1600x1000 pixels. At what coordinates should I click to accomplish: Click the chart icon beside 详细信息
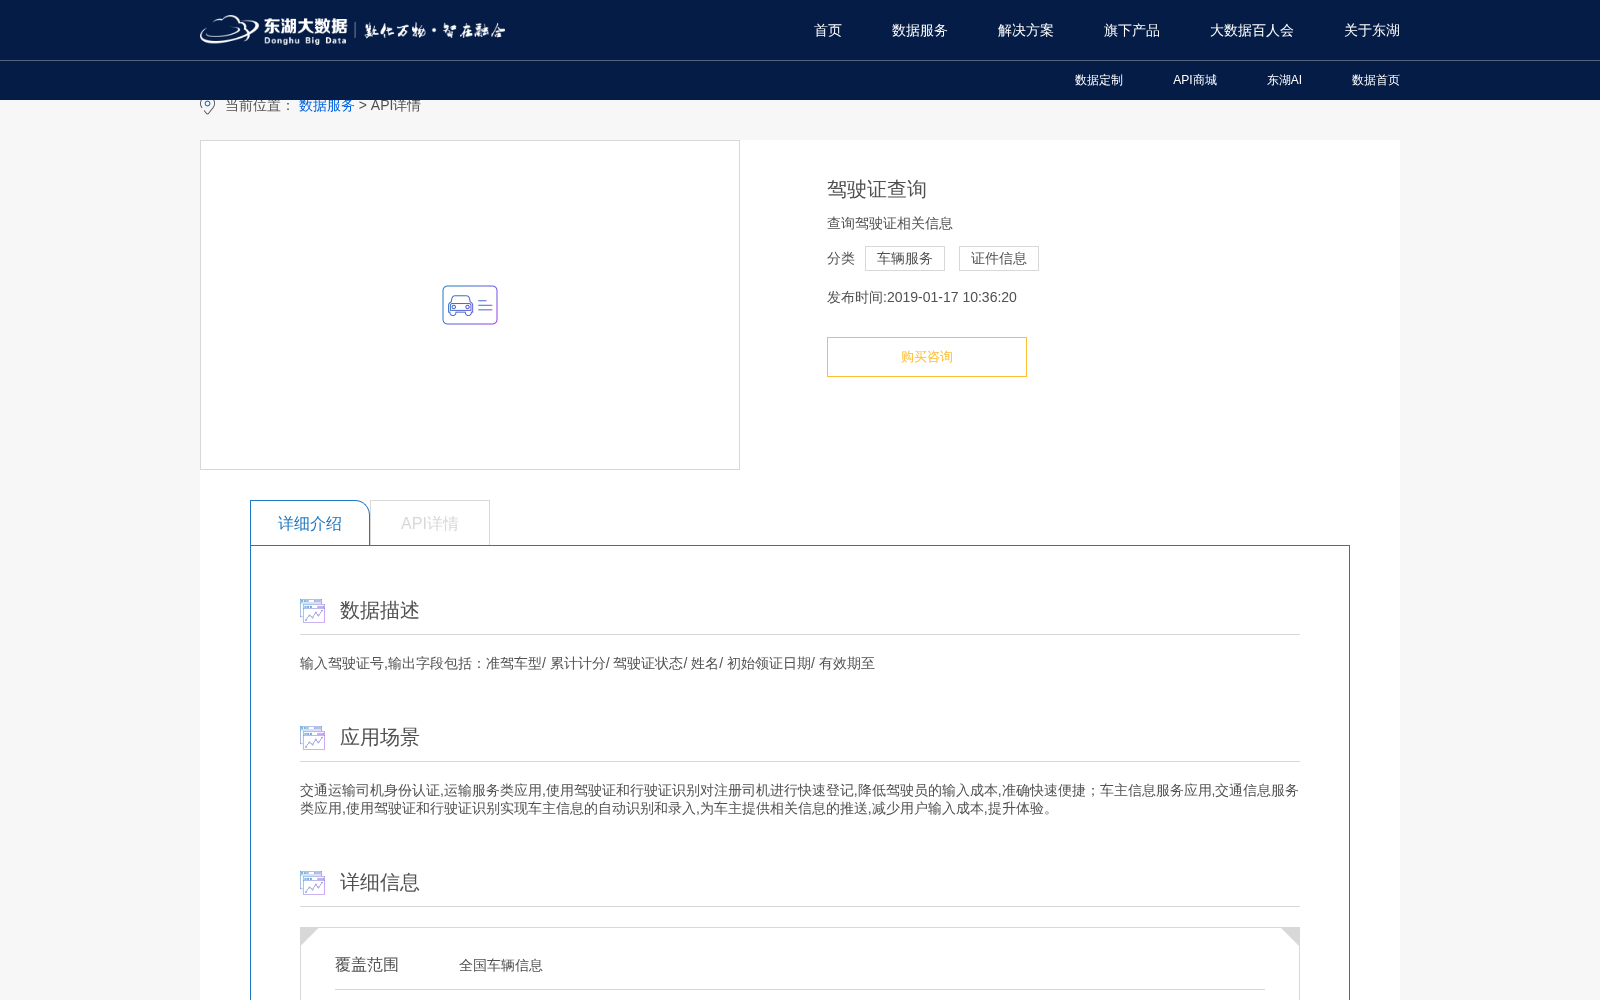point(312,882)
